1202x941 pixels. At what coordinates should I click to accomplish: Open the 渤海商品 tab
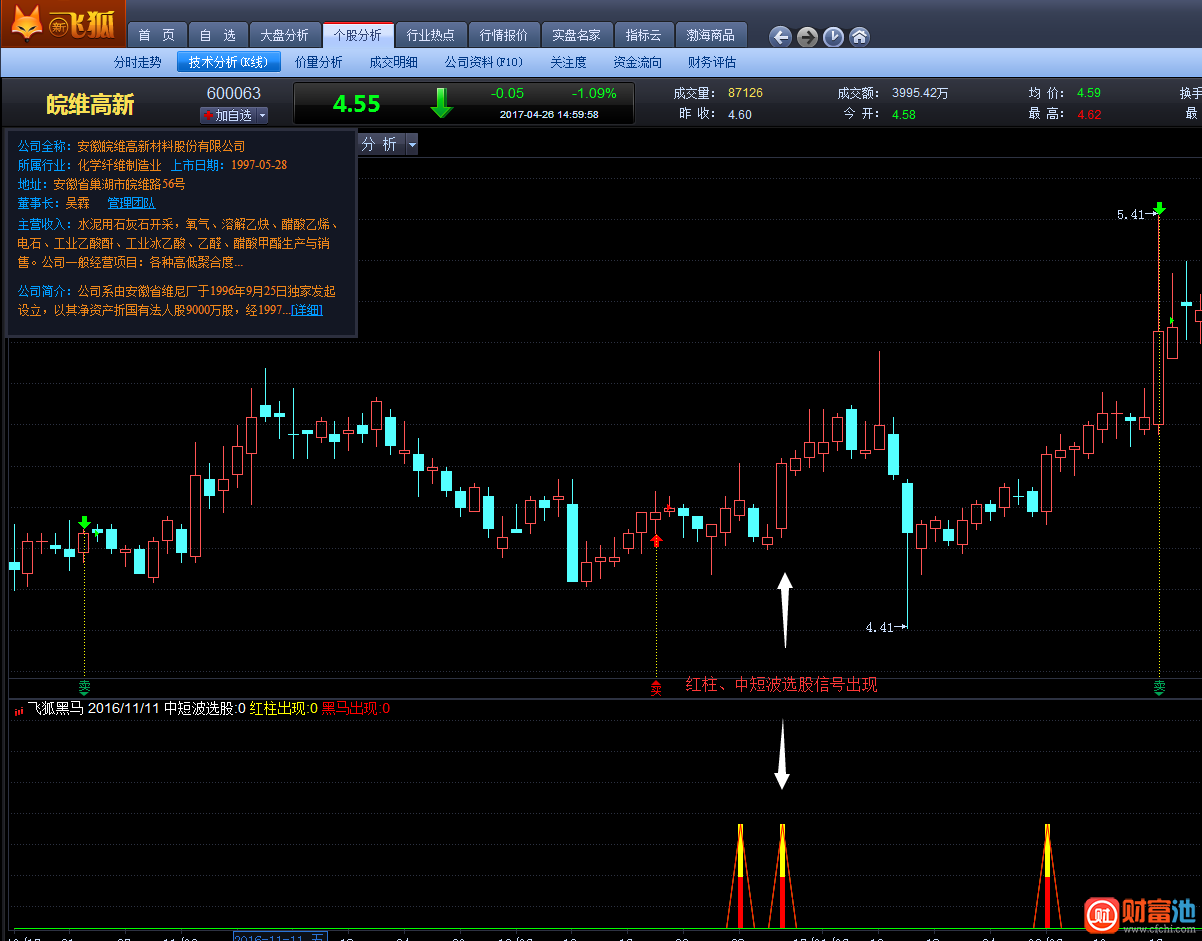point(711,35)
